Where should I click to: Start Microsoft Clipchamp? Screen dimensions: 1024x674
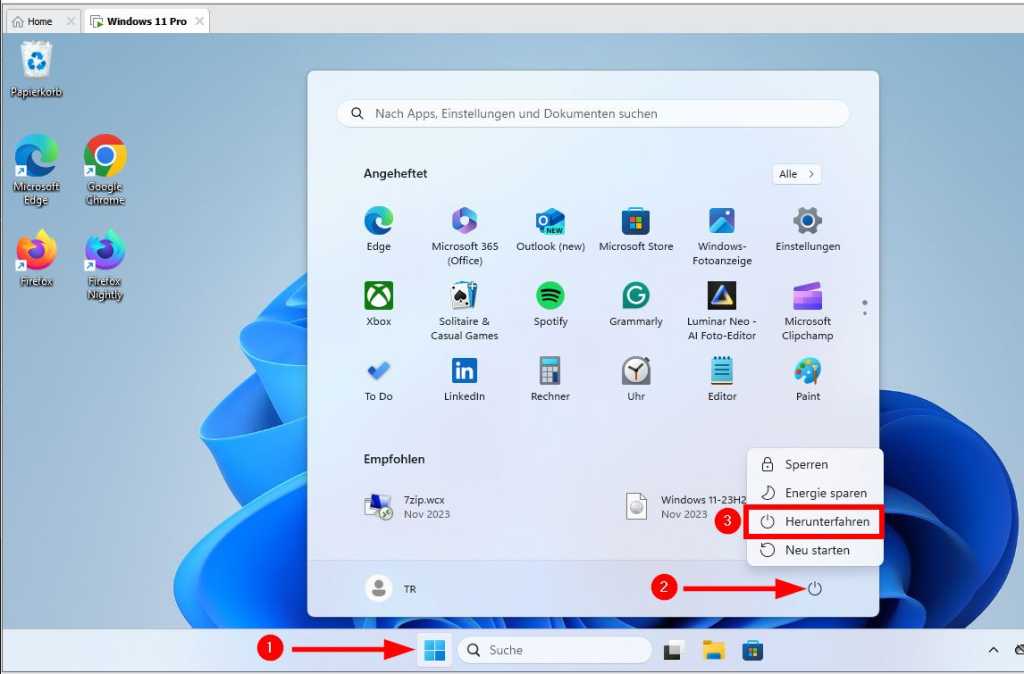pyautogui.click(x=807, y=302)
